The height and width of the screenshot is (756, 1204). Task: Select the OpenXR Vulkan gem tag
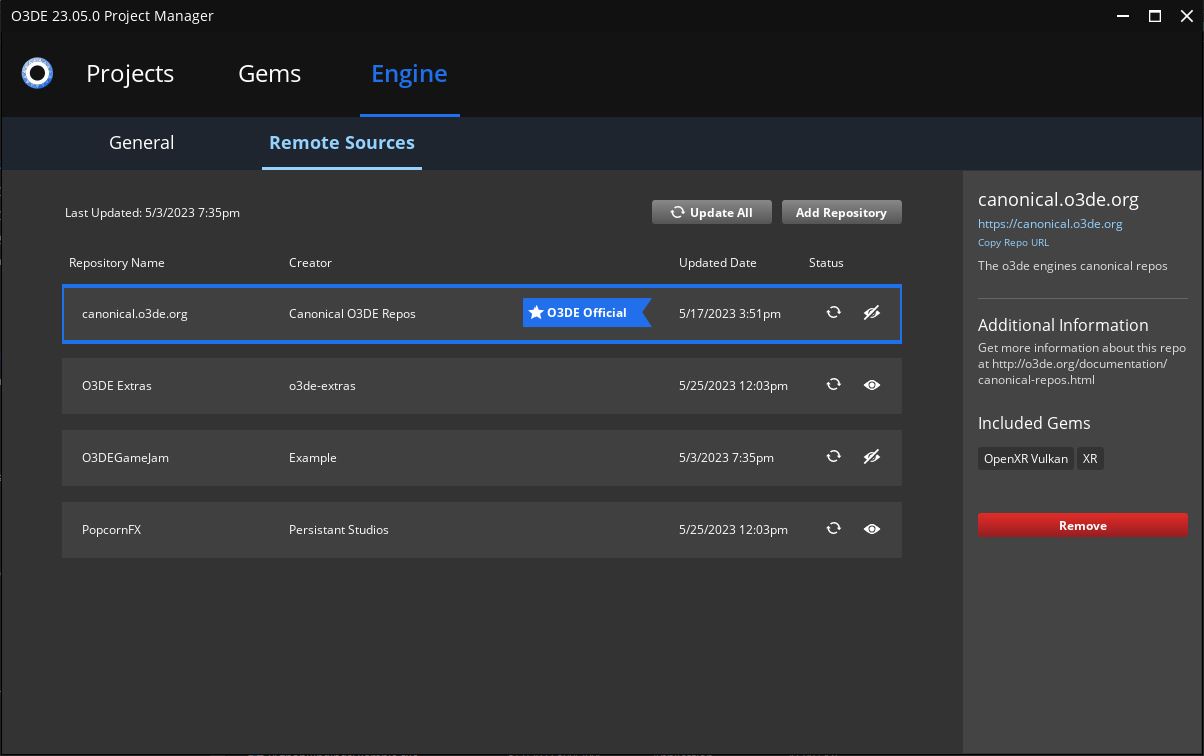pos(1025,458)
